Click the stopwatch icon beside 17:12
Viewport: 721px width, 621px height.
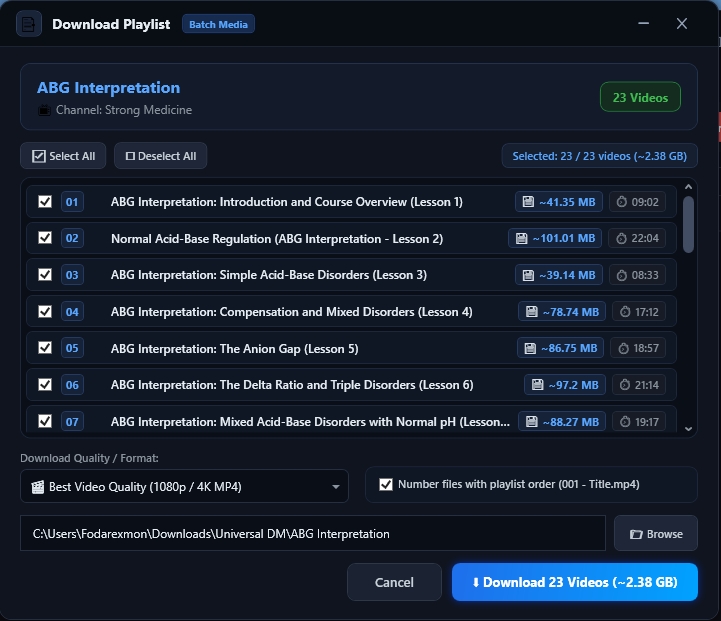(625, 312)
